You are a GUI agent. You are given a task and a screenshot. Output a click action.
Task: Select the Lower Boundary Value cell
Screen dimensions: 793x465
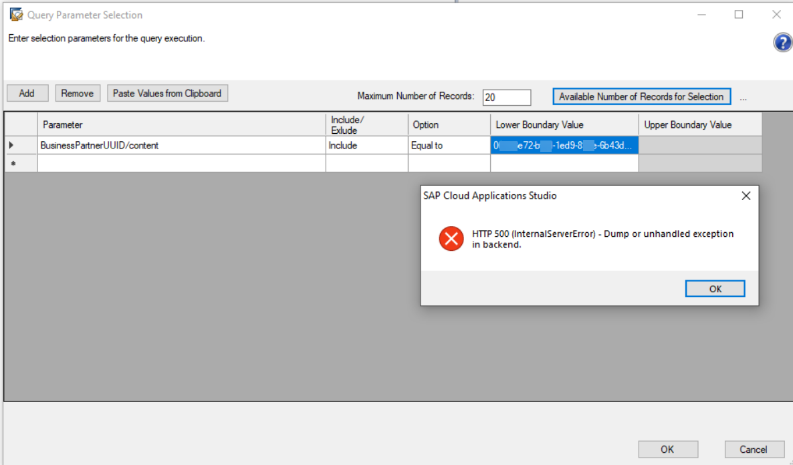564,145
